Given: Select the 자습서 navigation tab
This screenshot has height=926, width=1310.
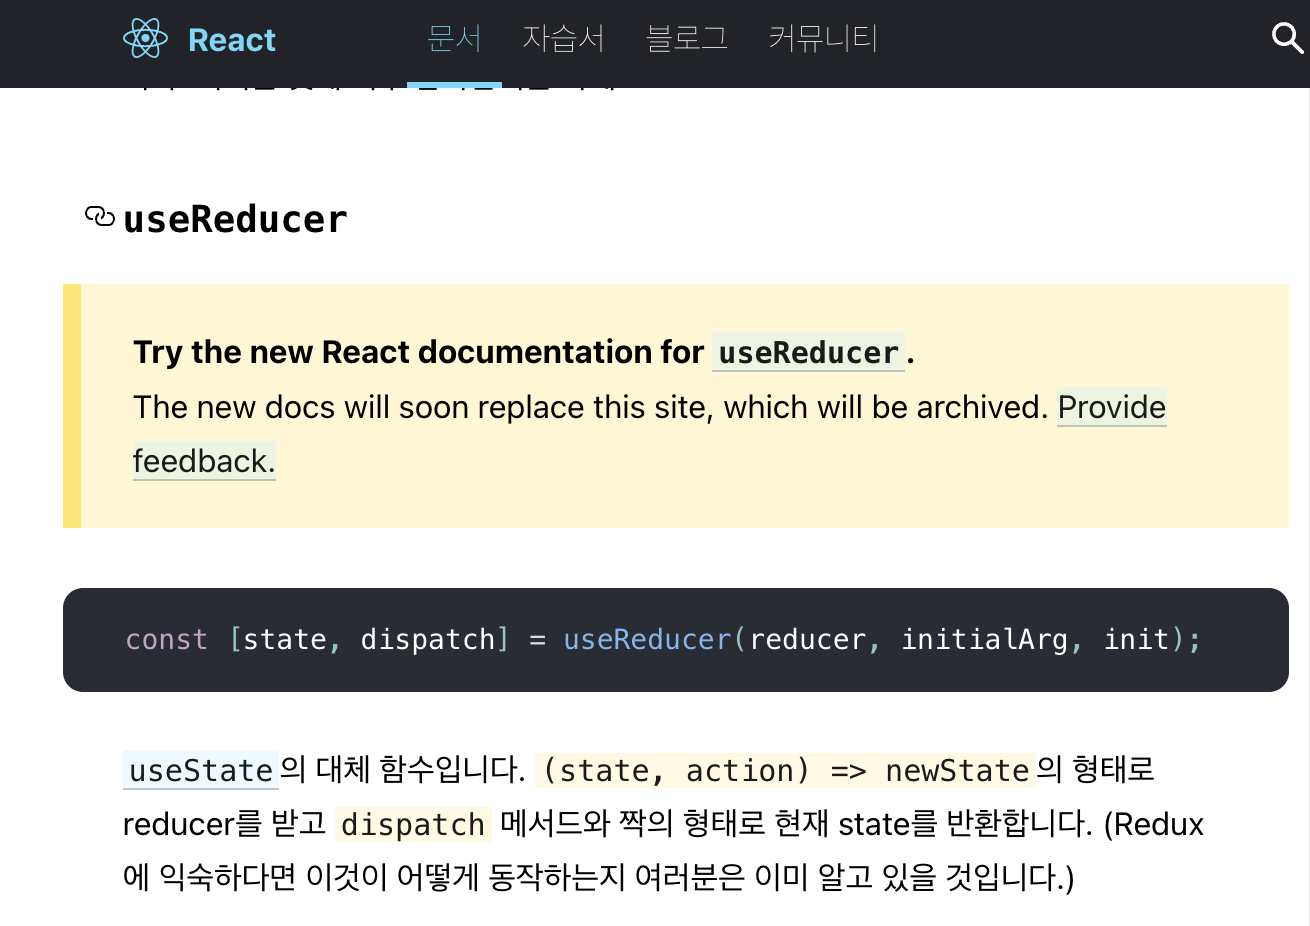Looking at the screenshot, I should point(563,39).
